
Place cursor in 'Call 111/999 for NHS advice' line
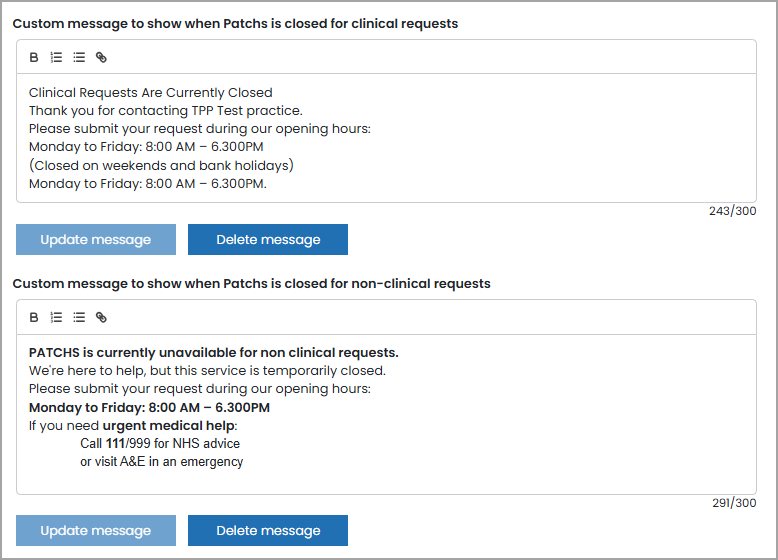[160, 443]
